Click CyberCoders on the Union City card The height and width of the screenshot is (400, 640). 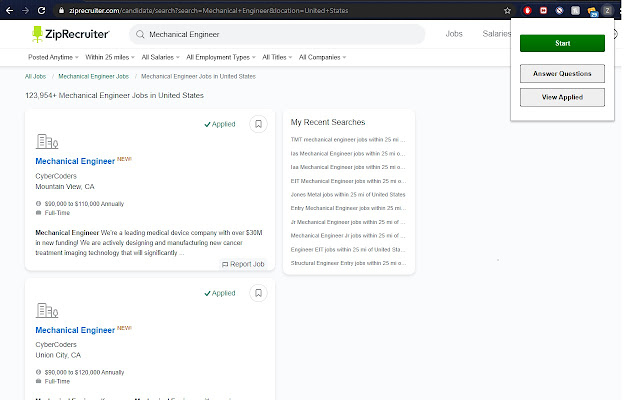pos(56,344)
